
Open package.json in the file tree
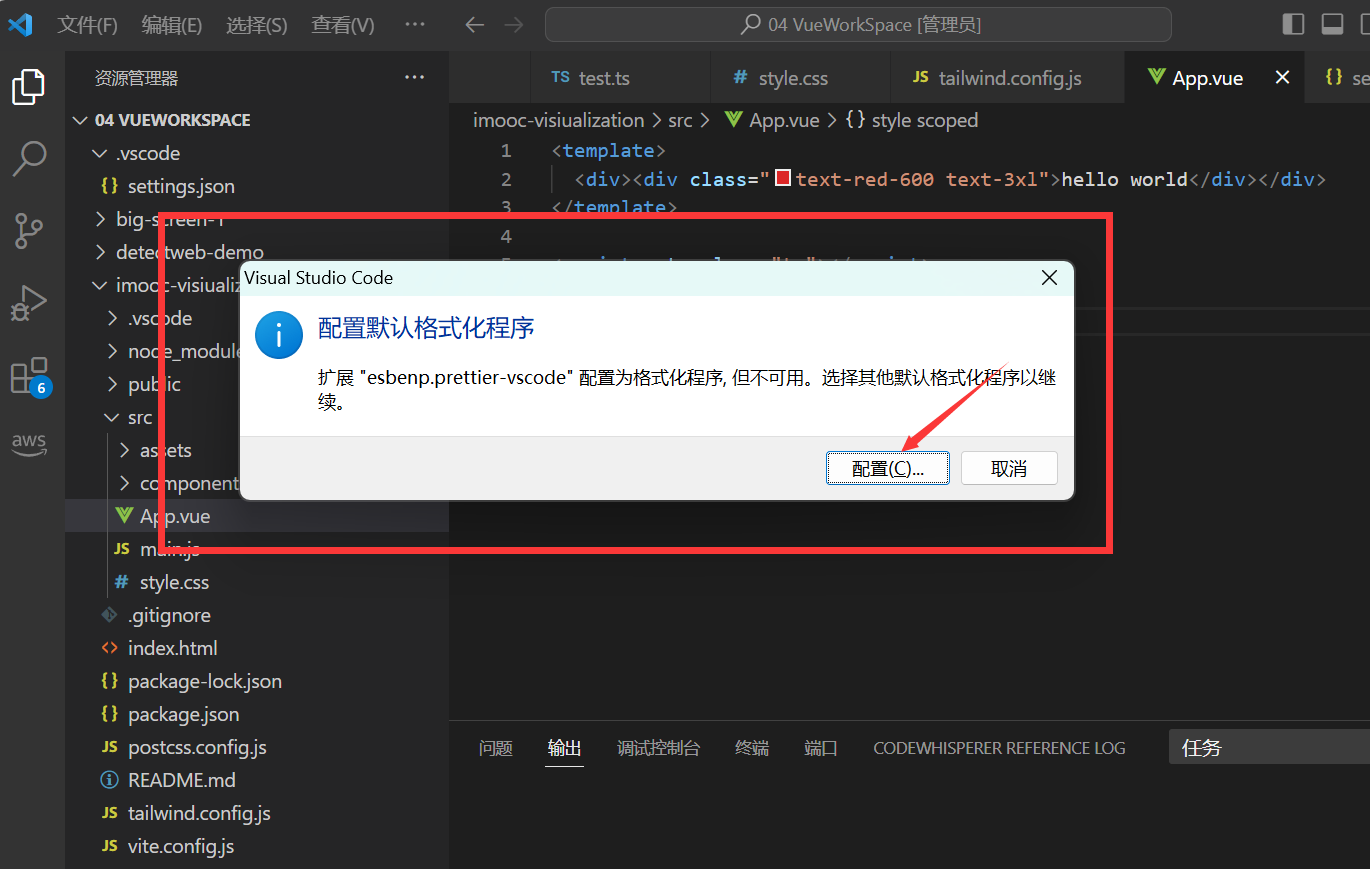click(257, 714)
